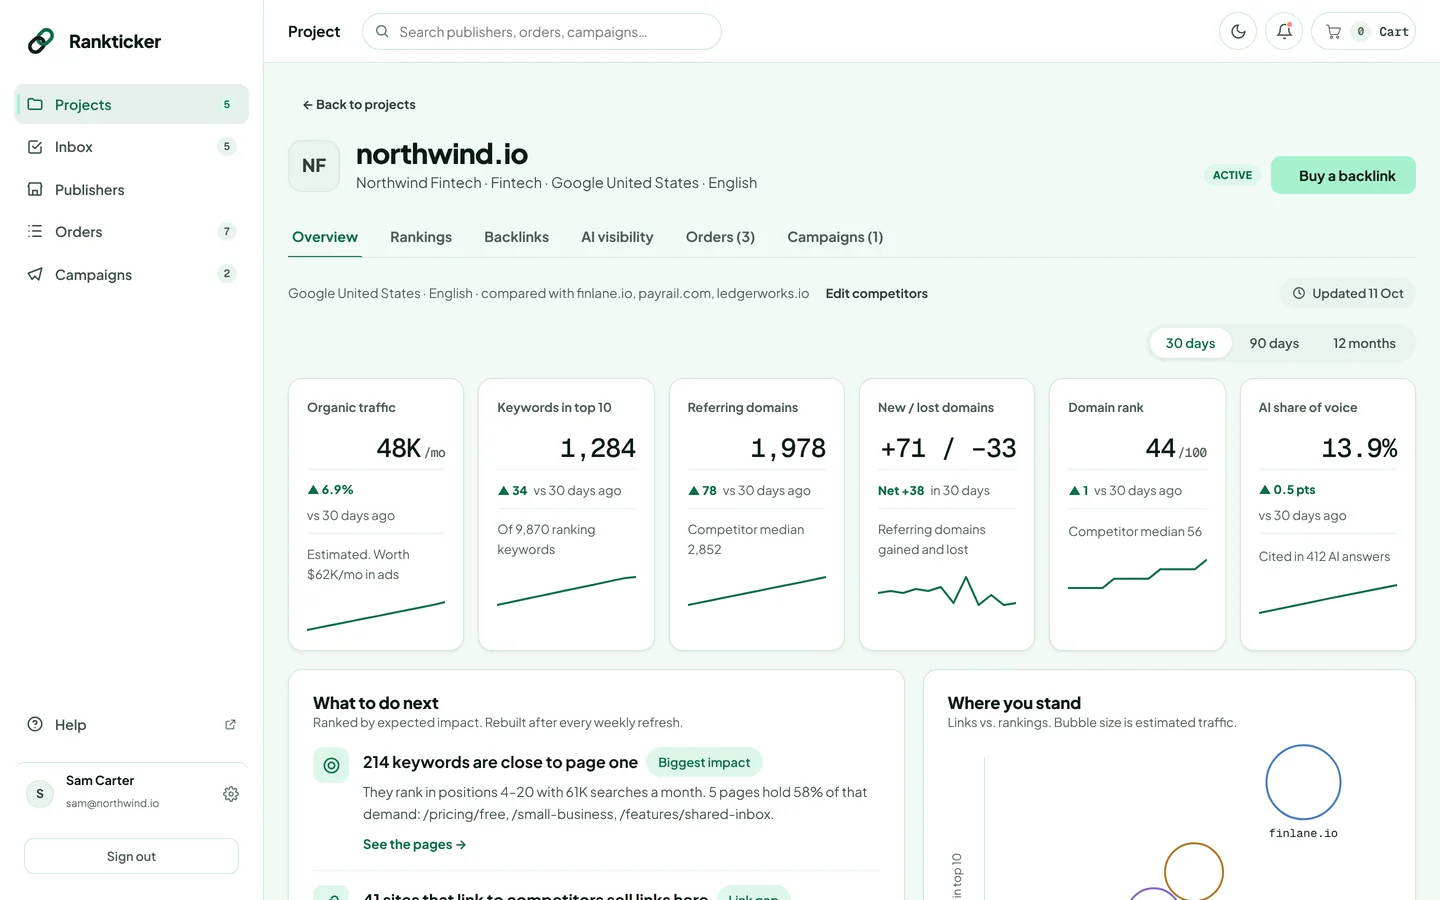Open the Backlinks tab
The image size is (1440, 900).
tap(516, 237)
